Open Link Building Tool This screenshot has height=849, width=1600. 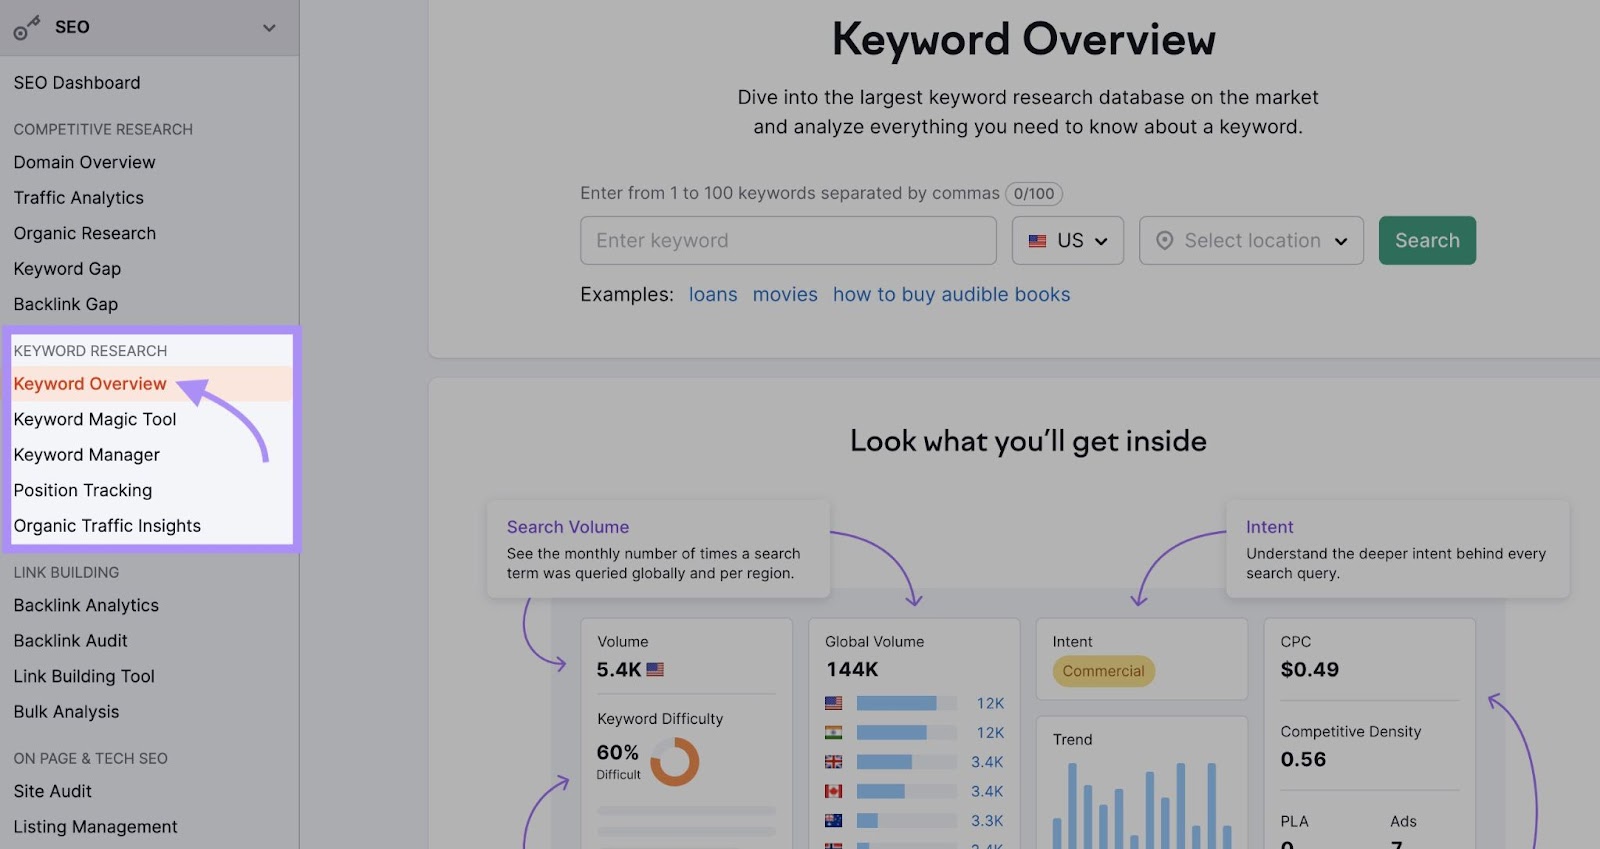pyautogui.click(x=84, y=676)
